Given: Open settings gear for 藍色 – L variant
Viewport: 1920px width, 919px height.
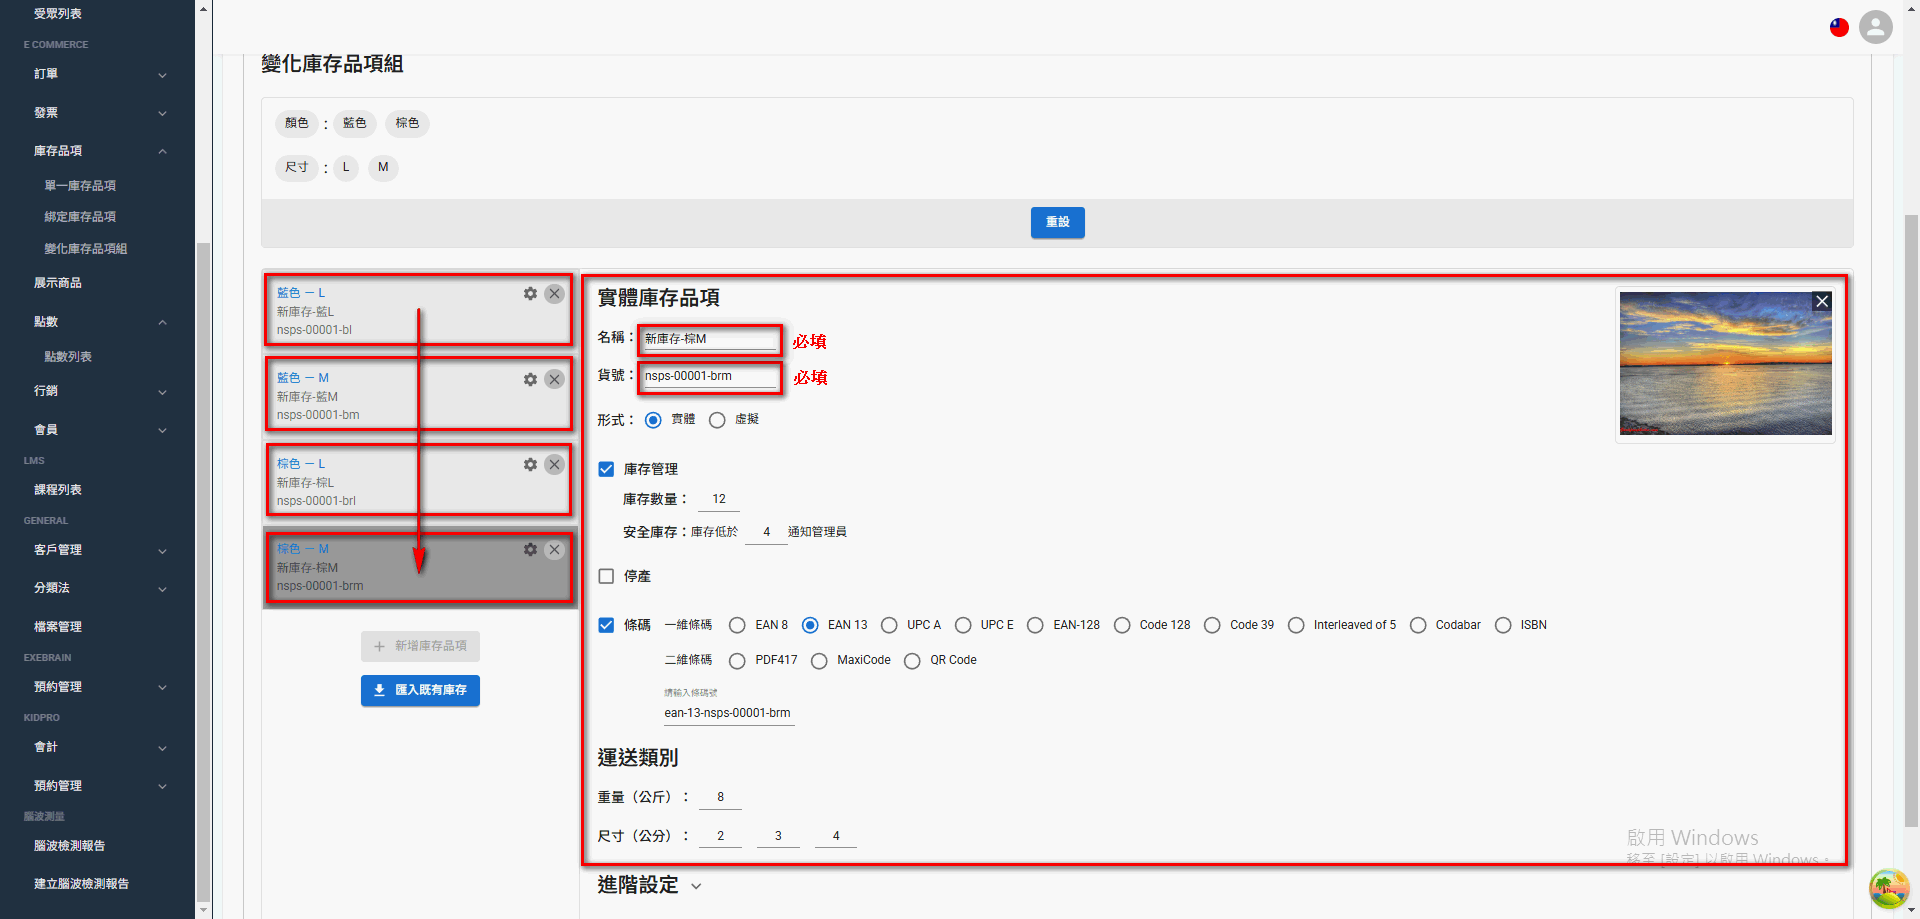Looking at the screenshot, I should (x=530, y=294).
